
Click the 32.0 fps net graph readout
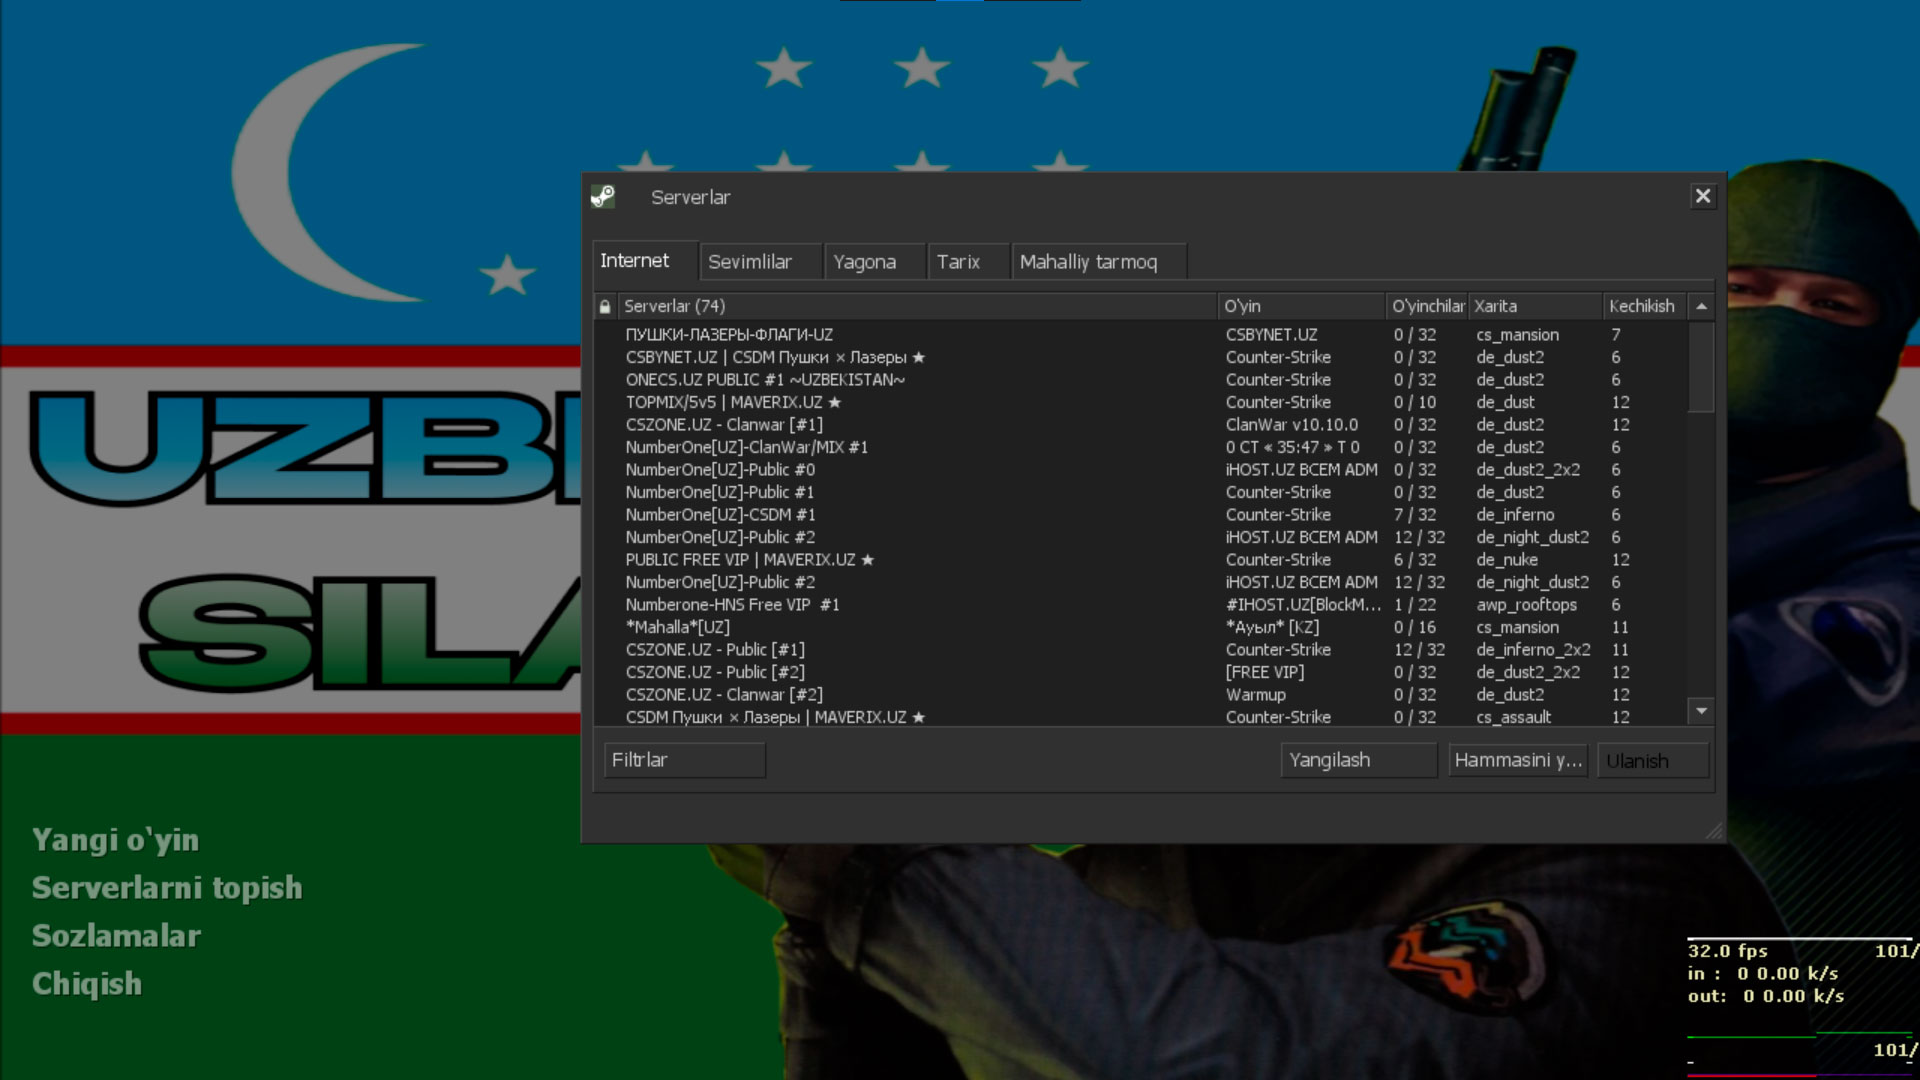[1727, 951]
